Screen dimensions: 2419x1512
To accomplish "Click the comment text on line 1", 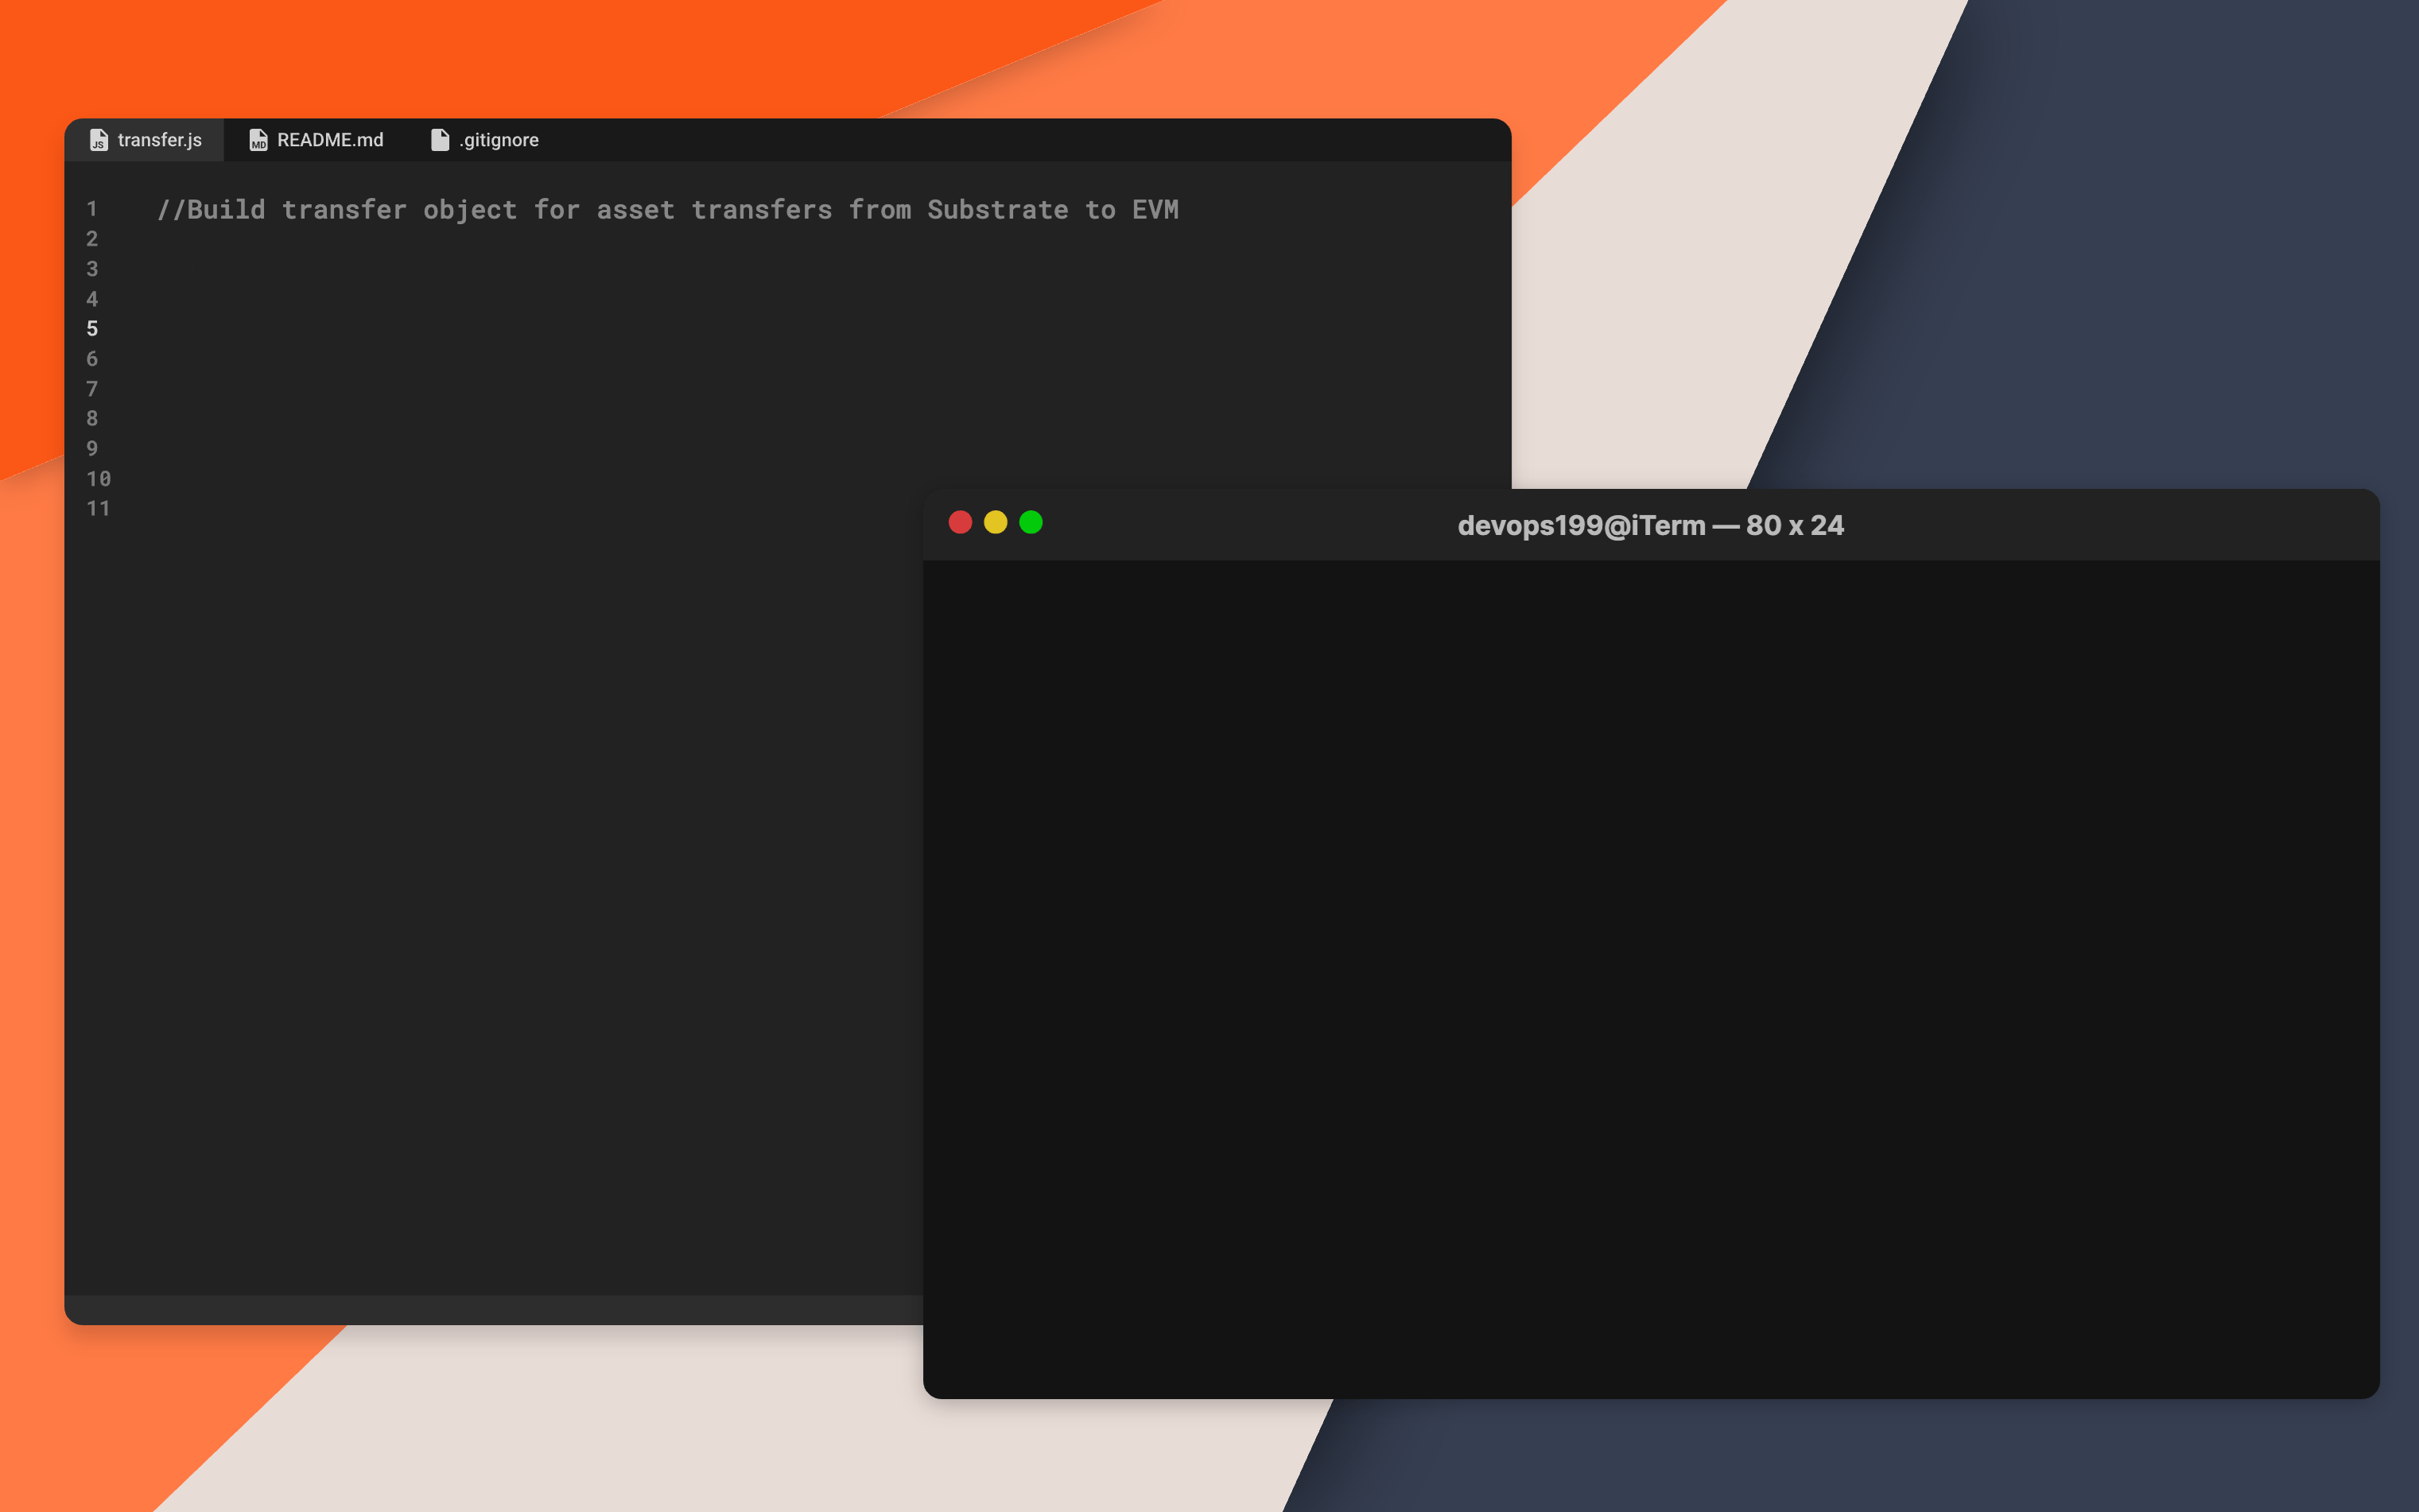I will pyautogui.click(x=667, y=210).
